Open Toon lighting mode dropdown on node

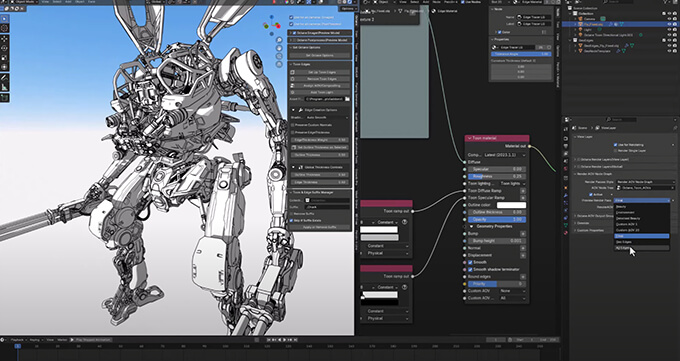(513, 184)
